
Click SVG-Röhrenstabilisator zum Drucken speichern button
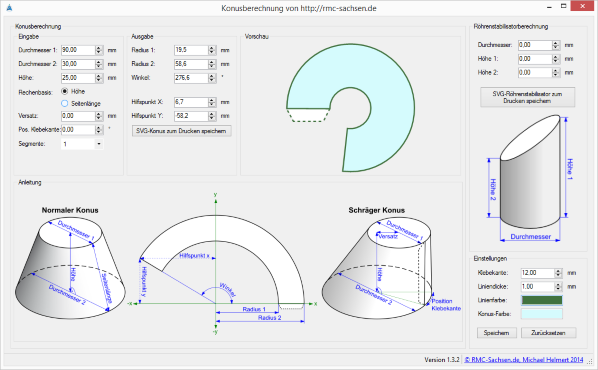click(527, 97)
